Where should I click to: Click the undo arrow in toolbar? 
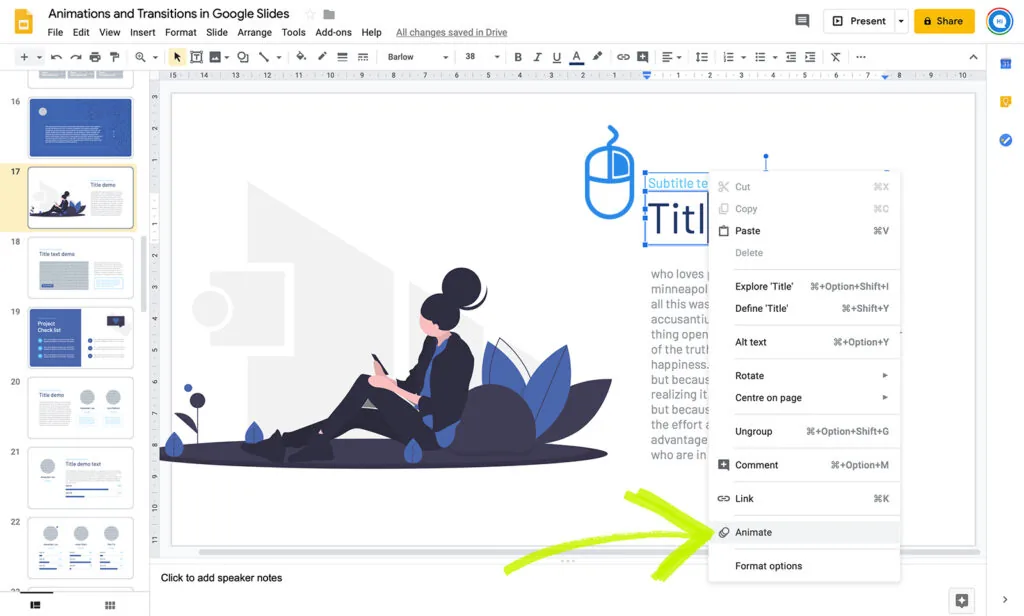[x=56, y=57]
